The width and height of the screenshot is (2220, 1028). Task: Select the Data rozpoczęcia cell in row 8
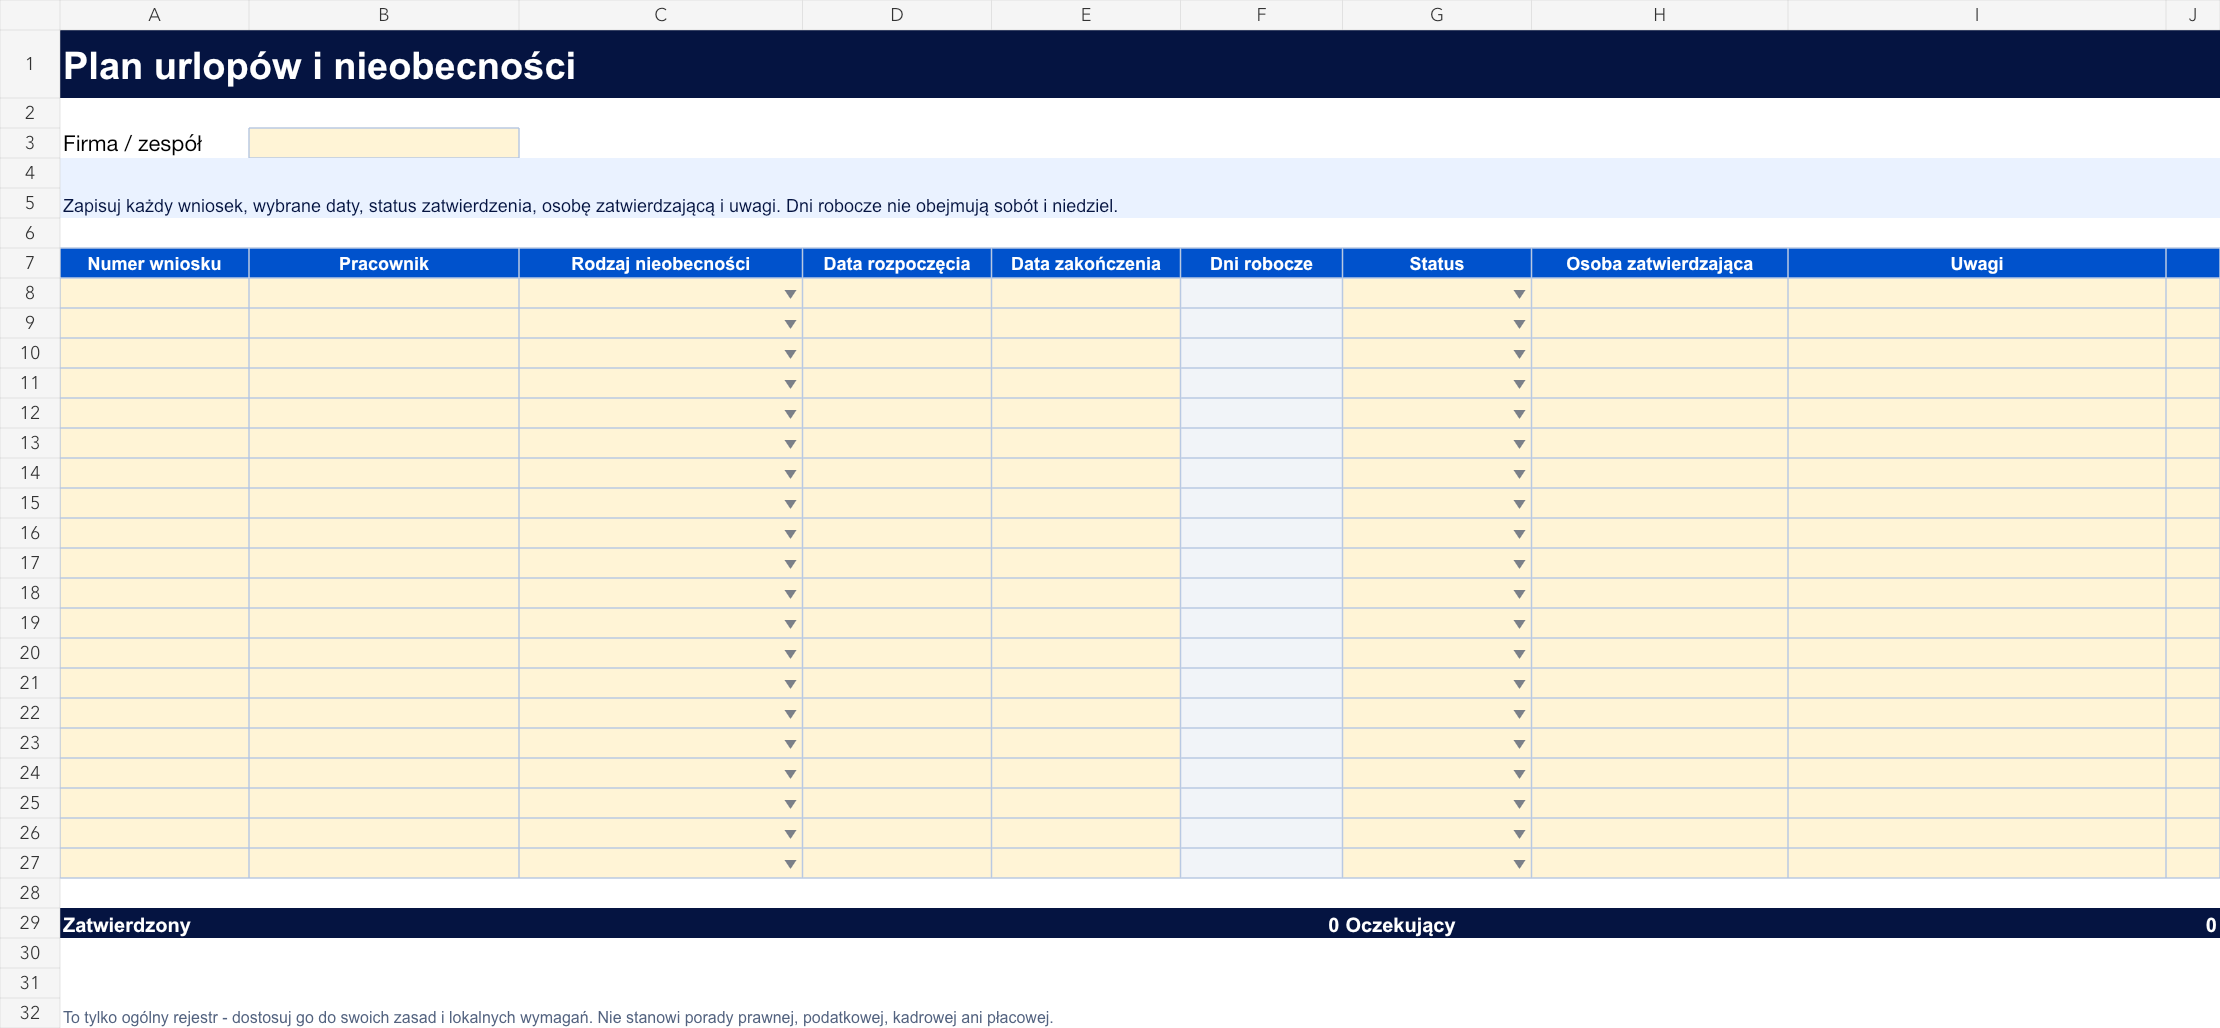(897, 293)
